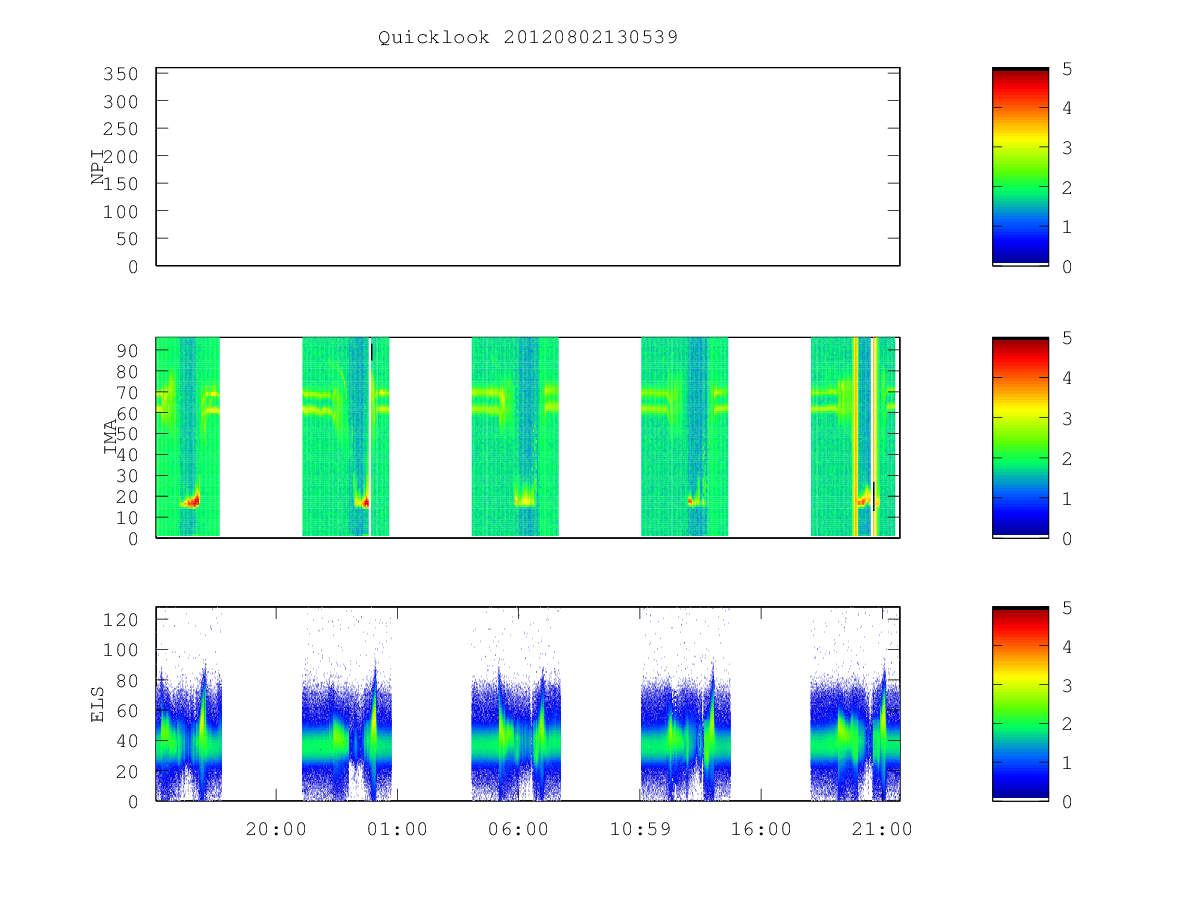Click the 21:00 time axis label

[x=881, y=829]
